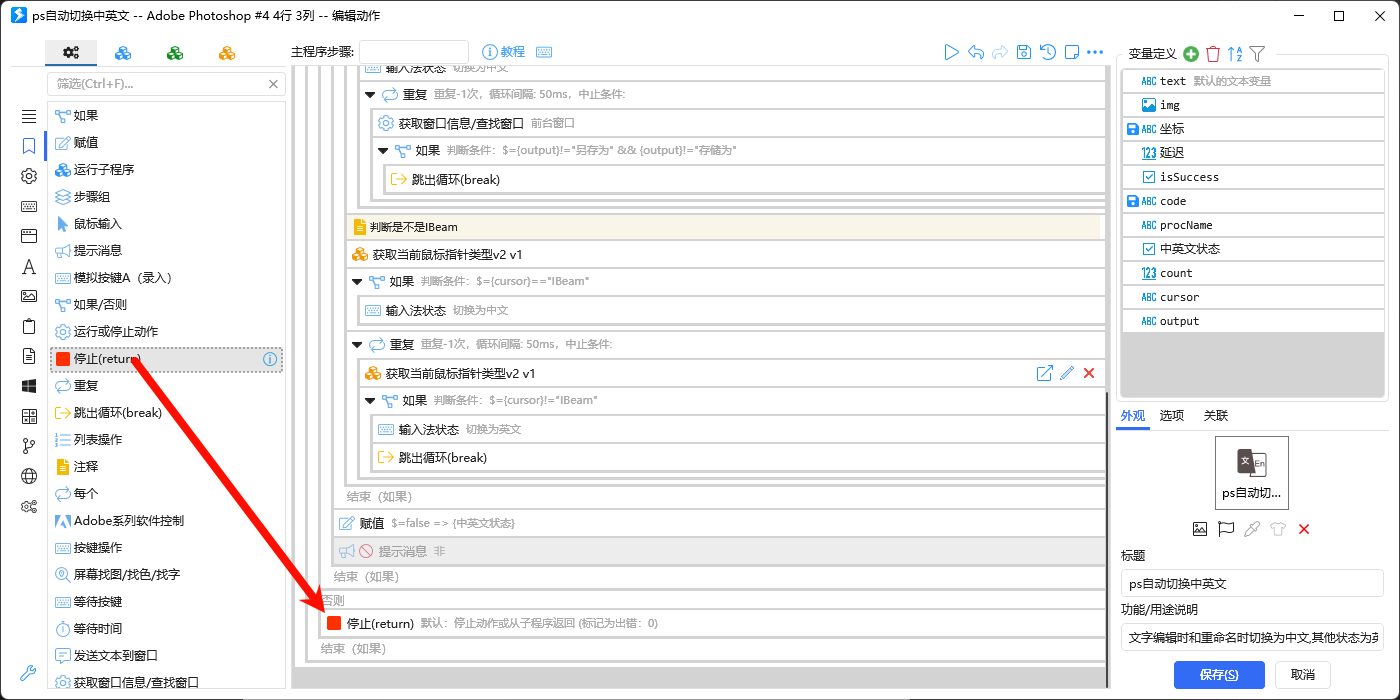Select the 屏幕找图/找色/找字 module
This screenshot has width=1400, height=700.
[166, 575]
